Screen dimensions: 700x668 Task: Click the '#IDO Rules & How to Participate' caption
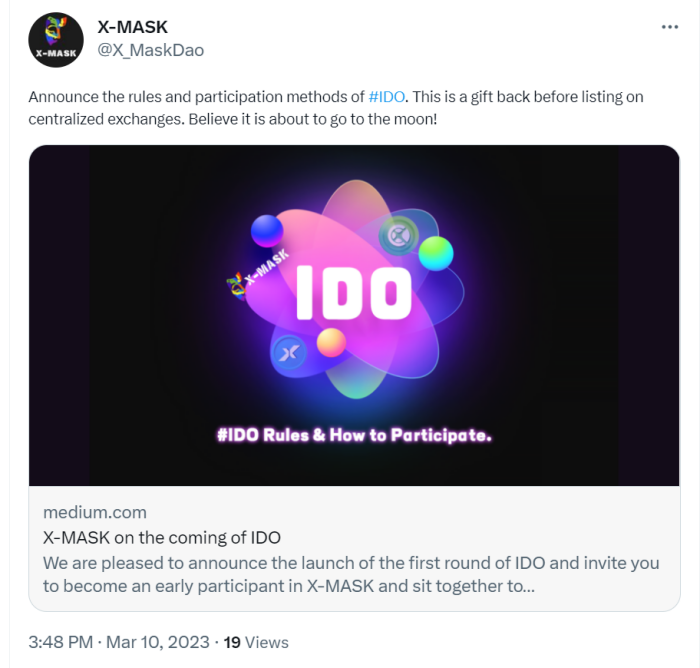tap(355, 435)
